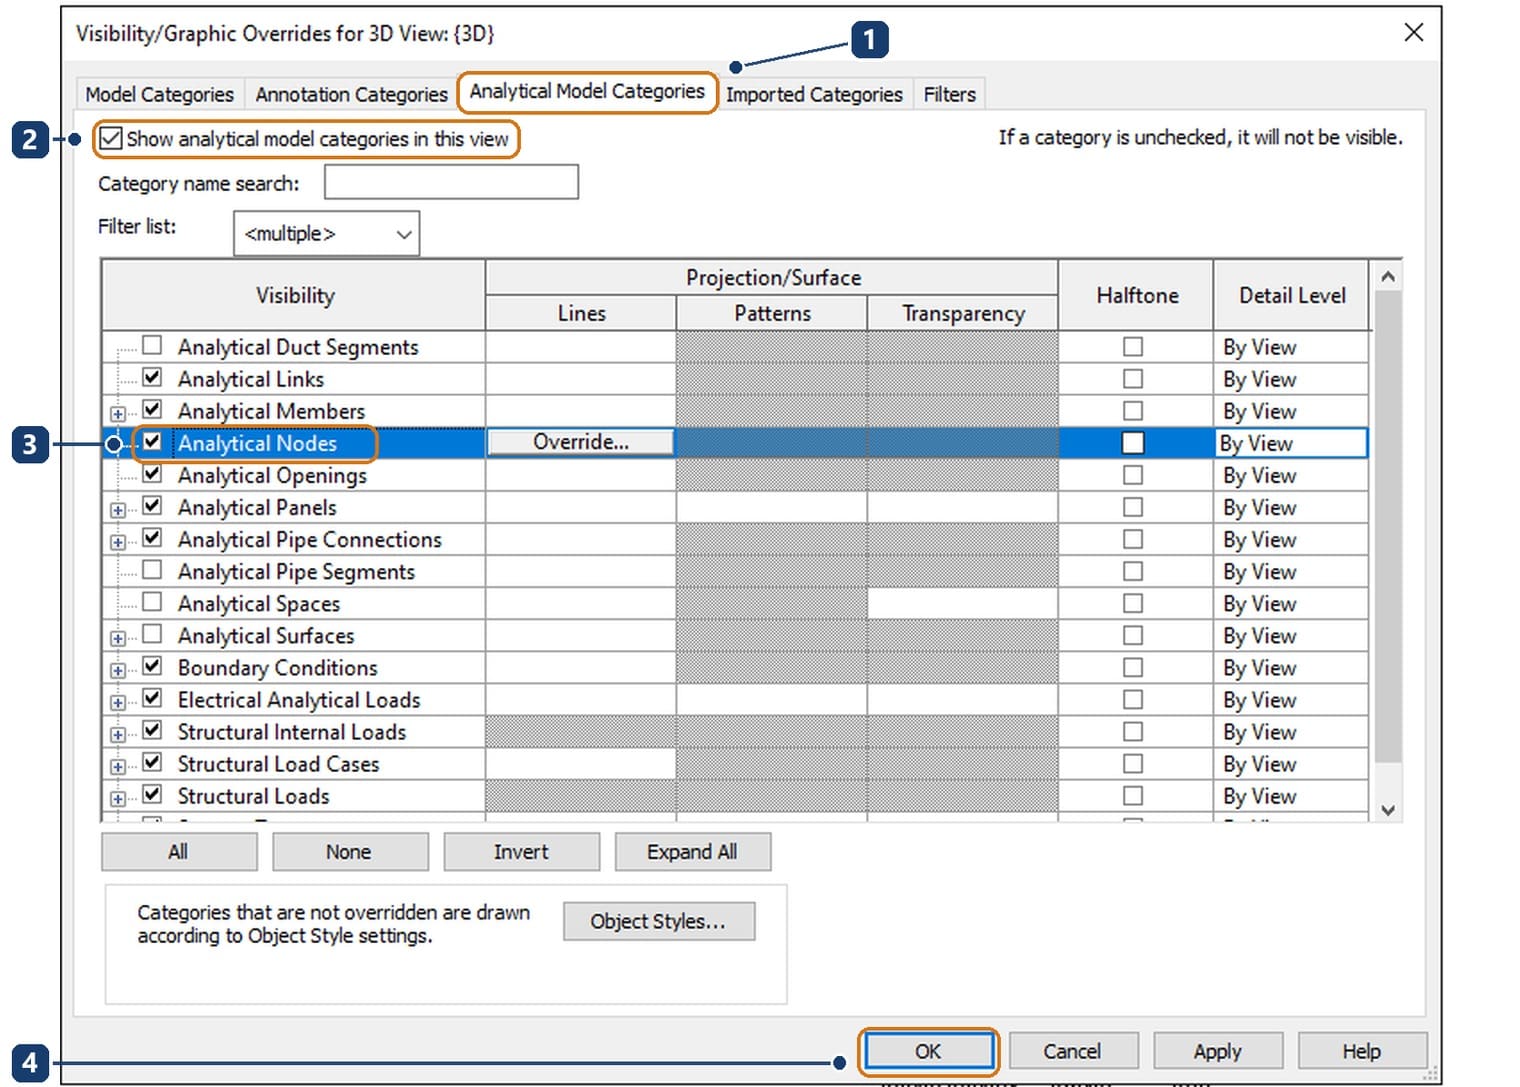Image resolution: width=1520 pixels, height=1087 pixels.
Task: Click the Expand All button
Action: (692, 852)
